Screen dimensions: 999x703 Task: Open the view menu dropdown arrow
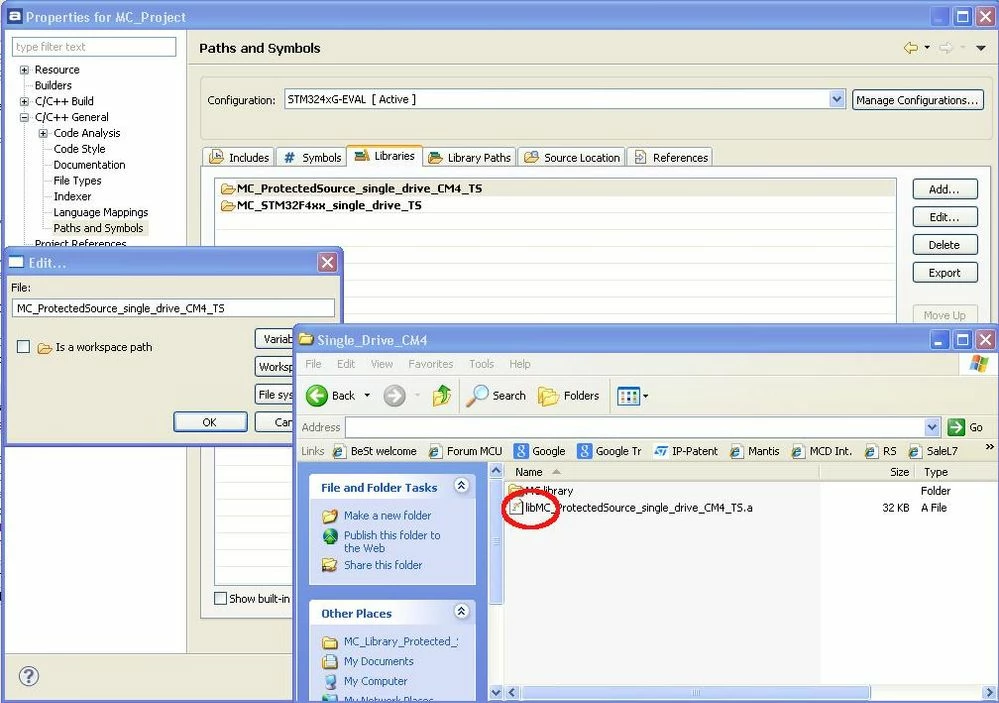pos(981,48)
